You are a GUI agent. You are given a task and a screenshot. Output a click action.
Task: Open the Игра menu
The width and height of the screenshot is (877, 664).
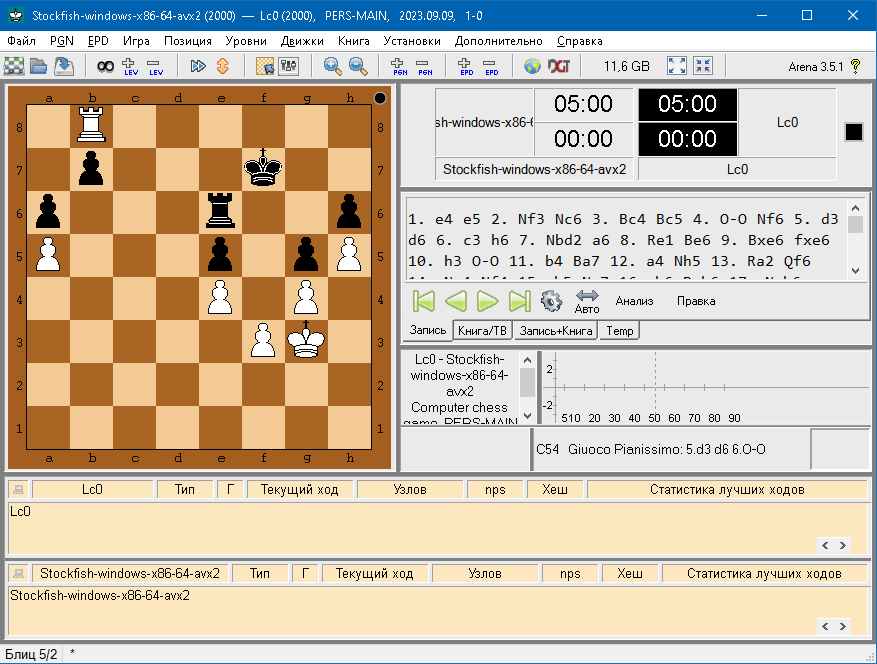(x=136, y=41)
